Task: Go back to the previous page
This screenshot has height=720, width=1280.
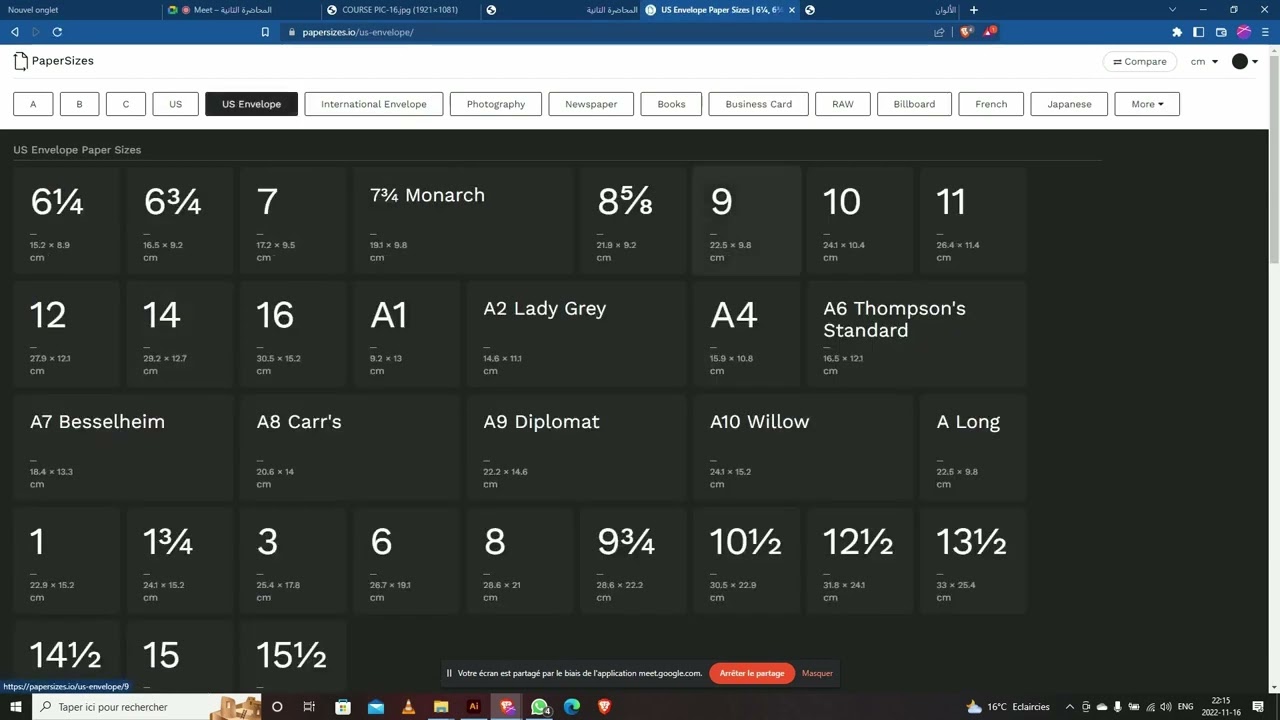Action: click(15, 32)
